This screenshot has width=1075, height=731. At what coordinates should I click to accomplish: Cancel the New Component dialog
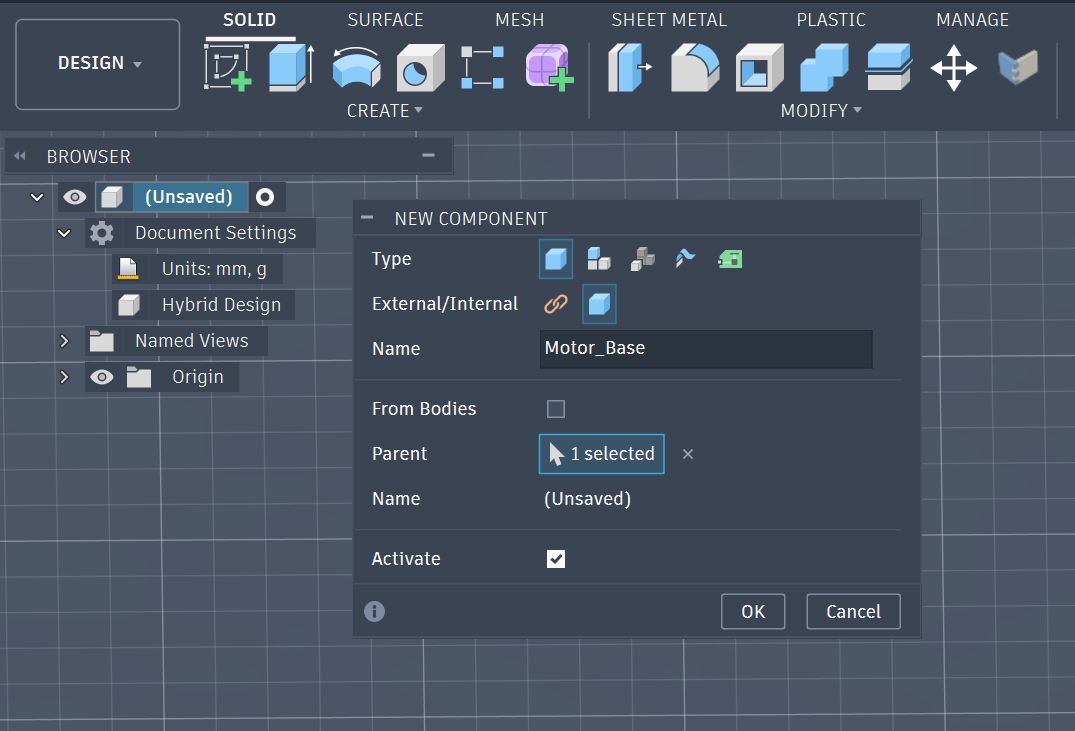tap(853, 611)
